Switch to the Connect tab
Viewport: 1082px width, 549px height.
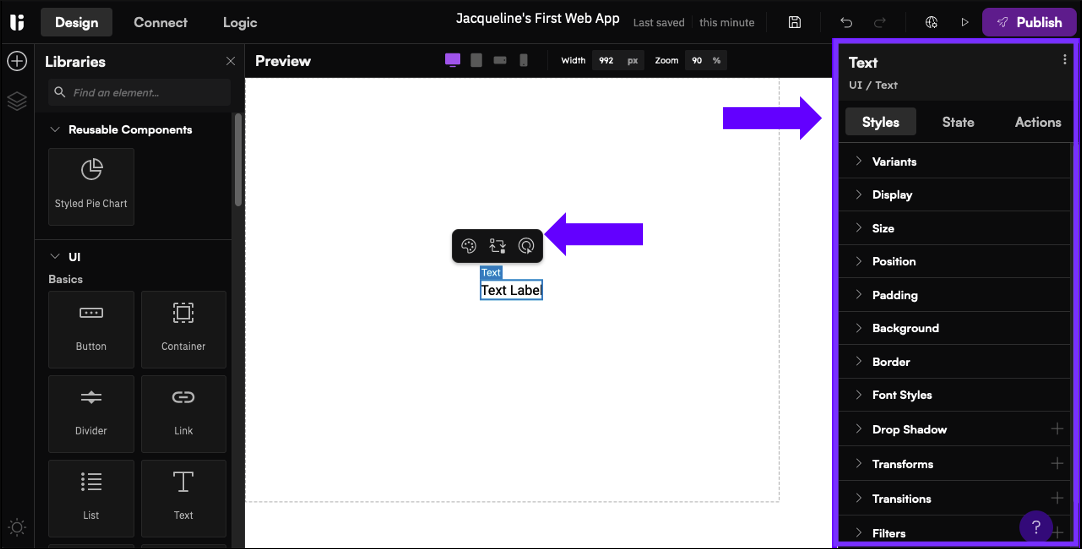point(161,22)
